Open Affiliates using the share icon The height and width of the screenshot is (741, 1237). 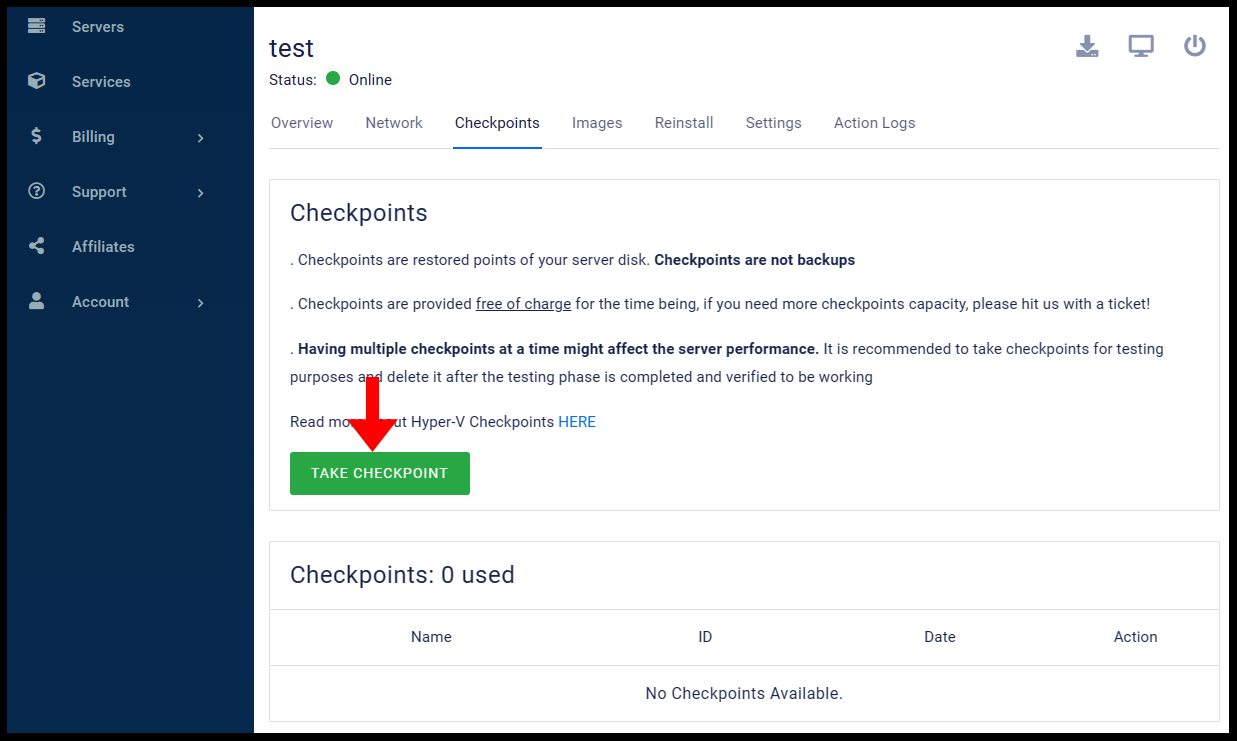pyautogui.click(x=37, y=246)
